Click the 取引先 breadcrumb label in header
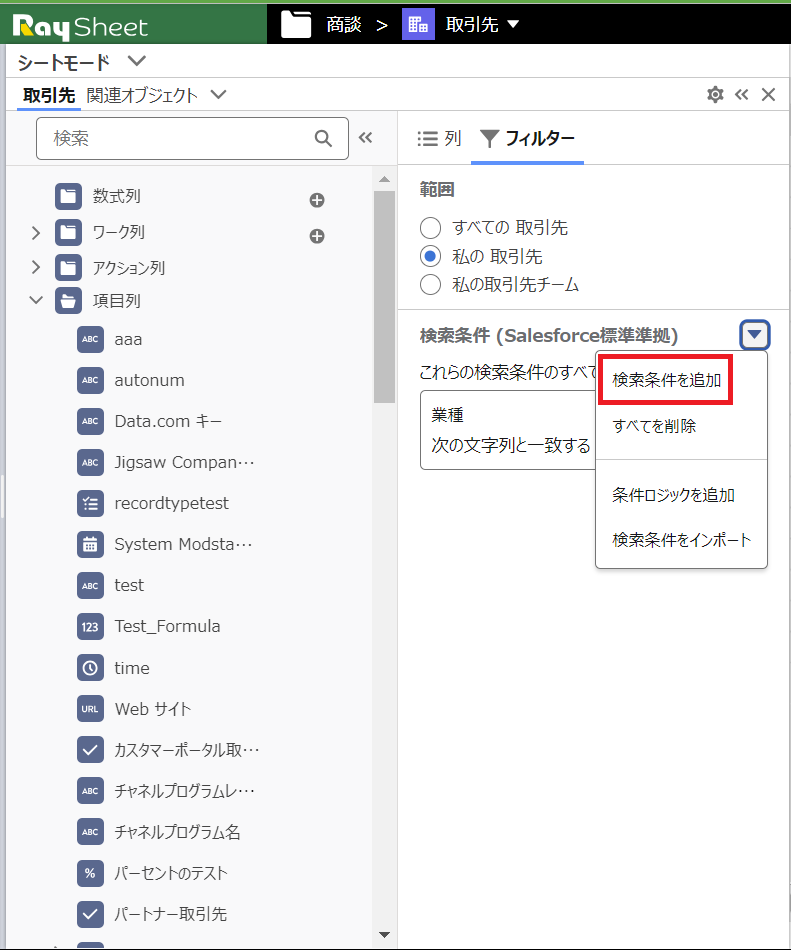This screenshot has width=791, height=950. pyautogui.click(x=472, y=25)
